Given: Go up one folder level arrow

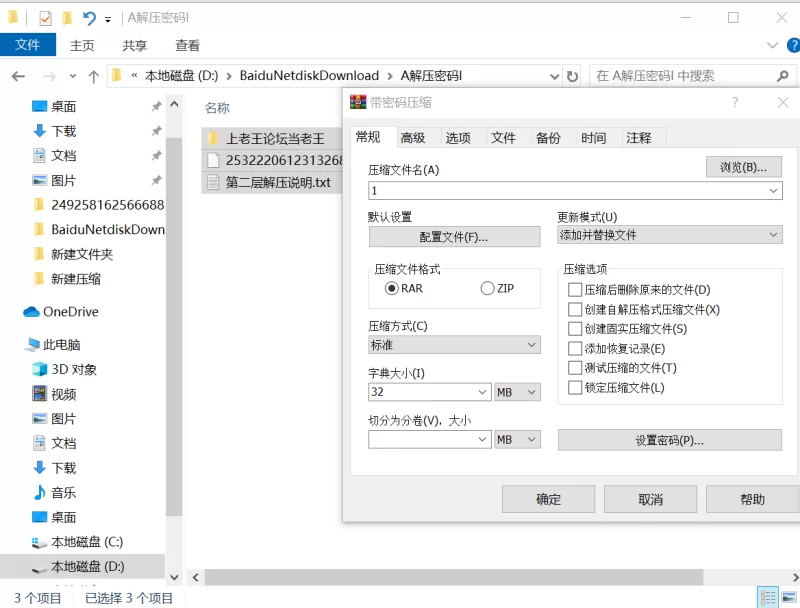Looking at the screenshot, I should 93,77.
